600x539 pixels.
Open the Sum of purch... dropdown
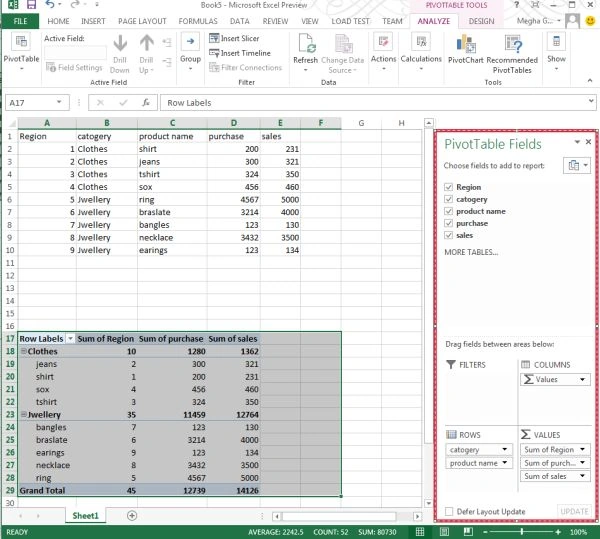[582, 463]
